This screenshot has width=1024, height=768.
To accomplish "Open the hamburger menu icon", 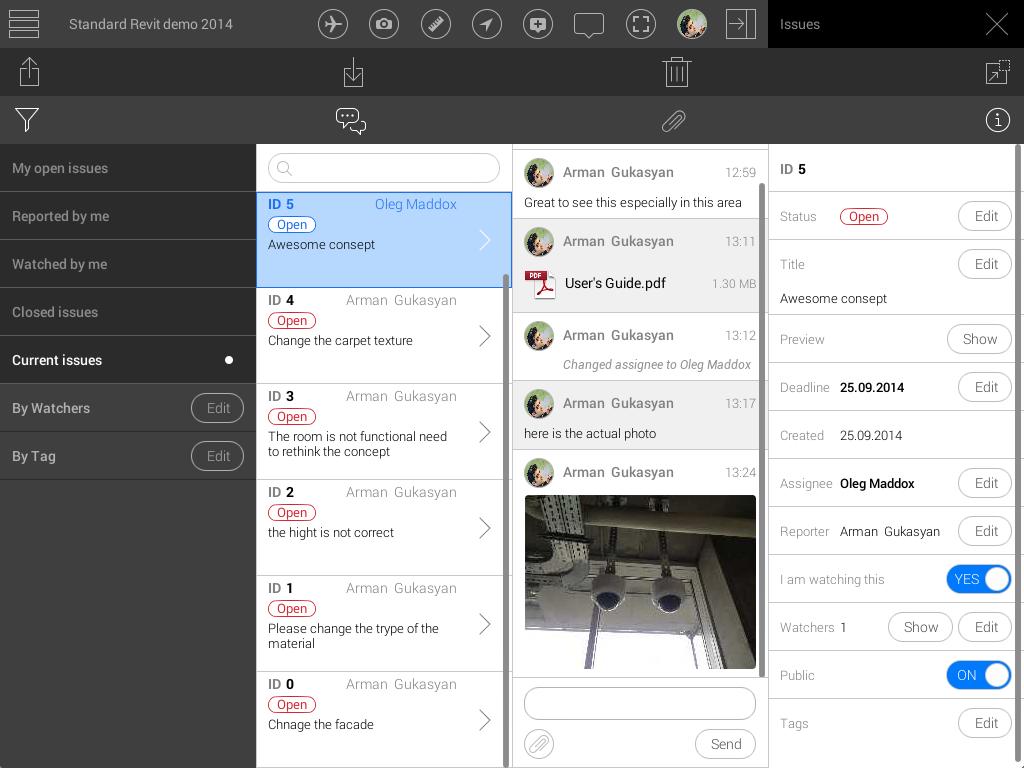I will pos(23,24).
